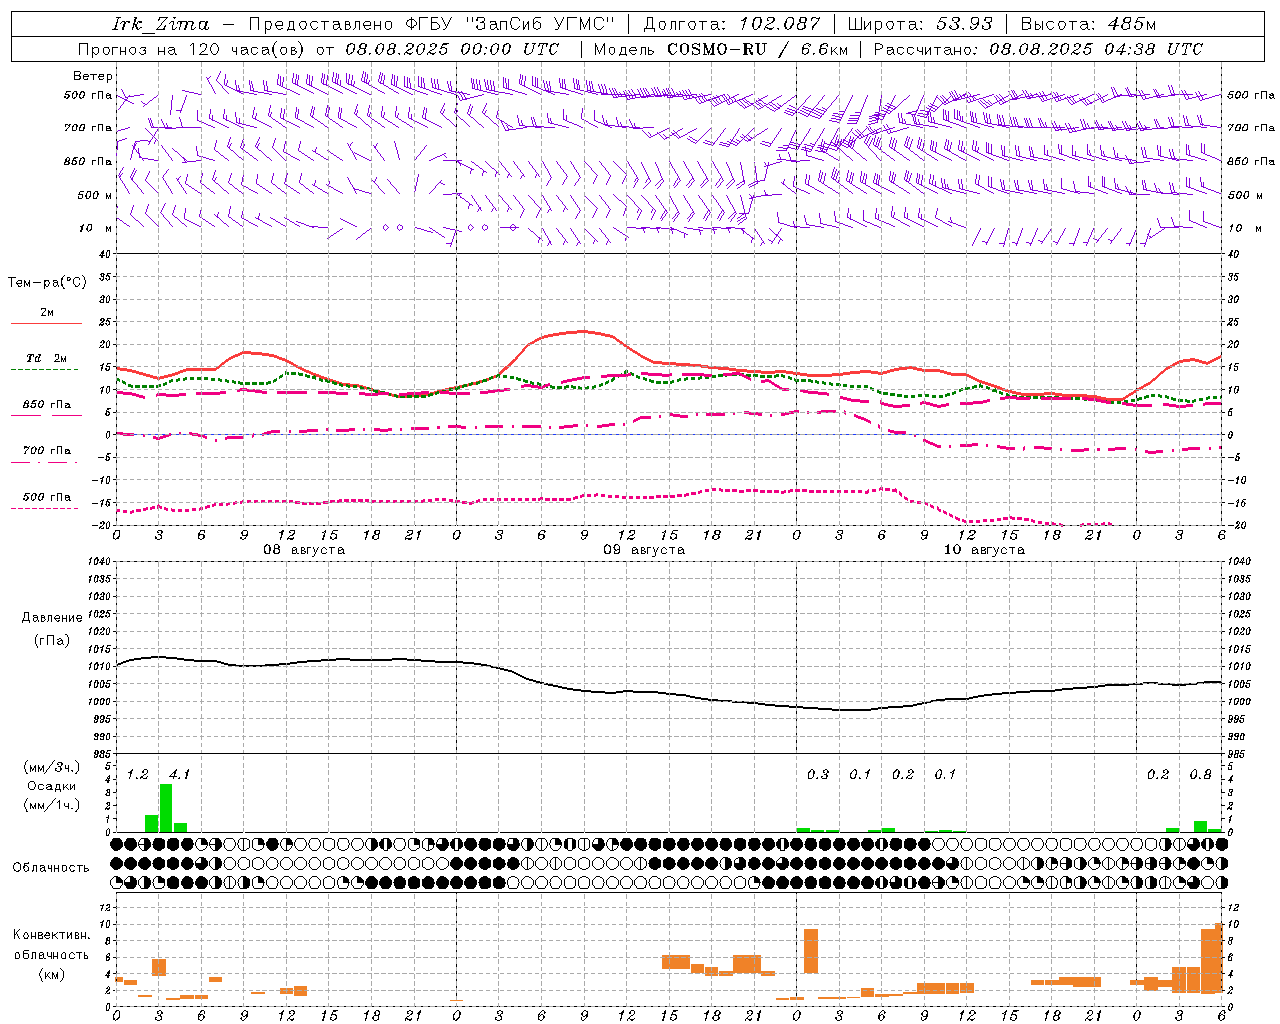
Task: Click the Давление panel label
Action: pyautogui.click(x=52, y=618)
